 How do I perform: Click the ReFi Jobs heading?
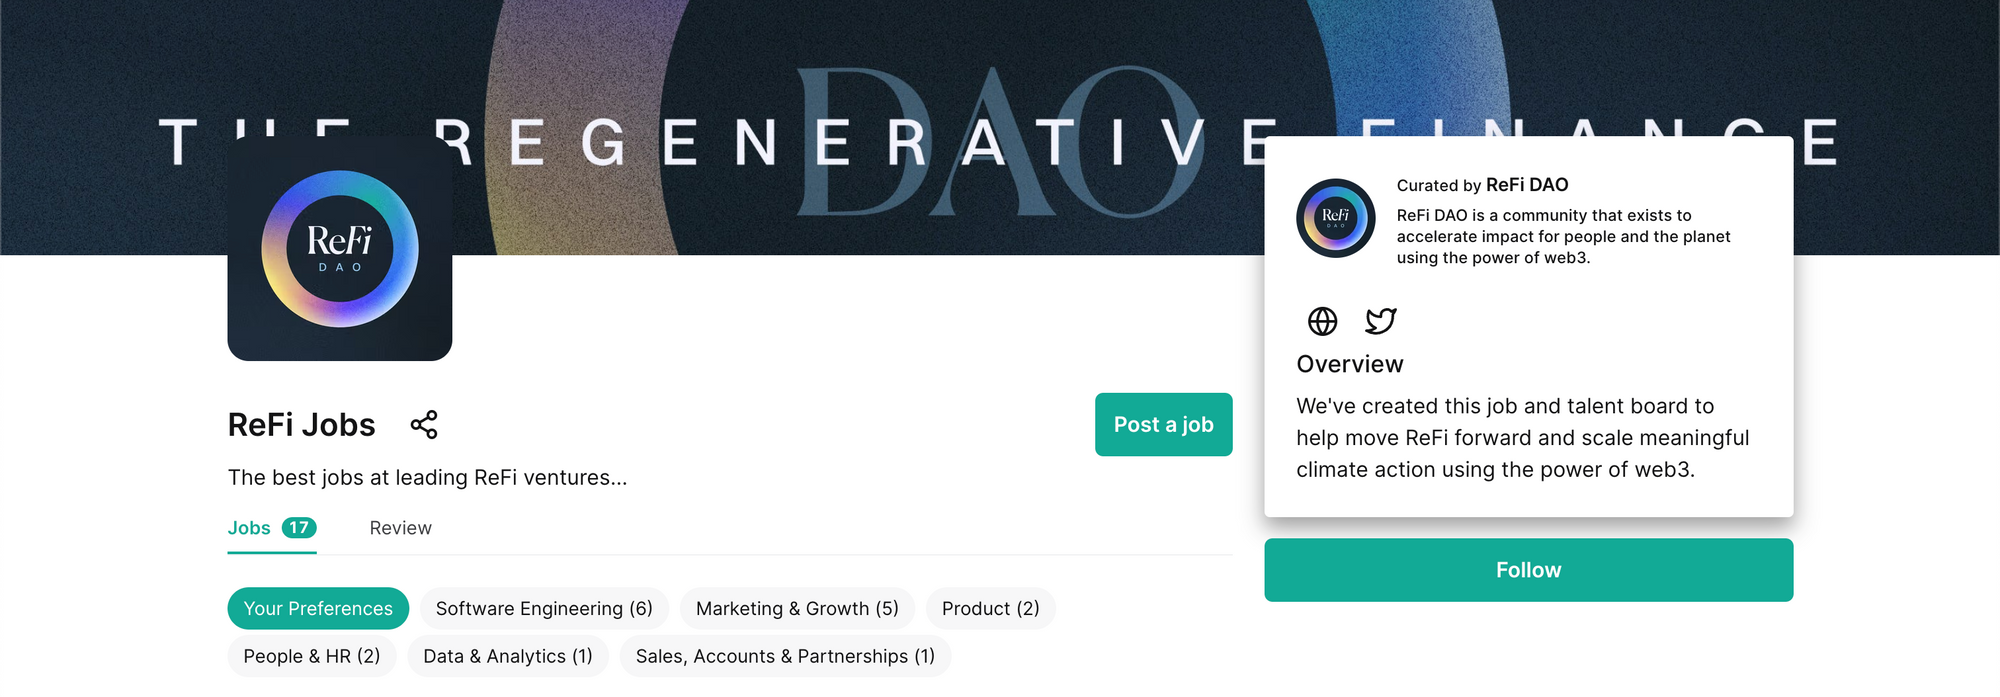point(302,425)
